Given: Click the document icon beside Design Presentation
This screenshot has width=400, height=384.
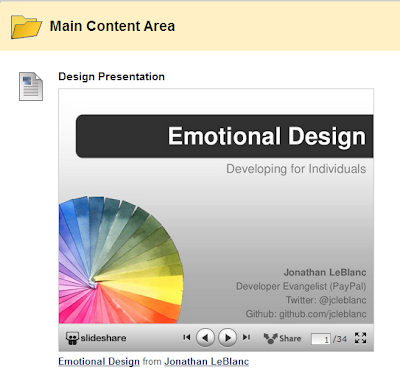Looking at the screenshot, I should click(31, 86).
